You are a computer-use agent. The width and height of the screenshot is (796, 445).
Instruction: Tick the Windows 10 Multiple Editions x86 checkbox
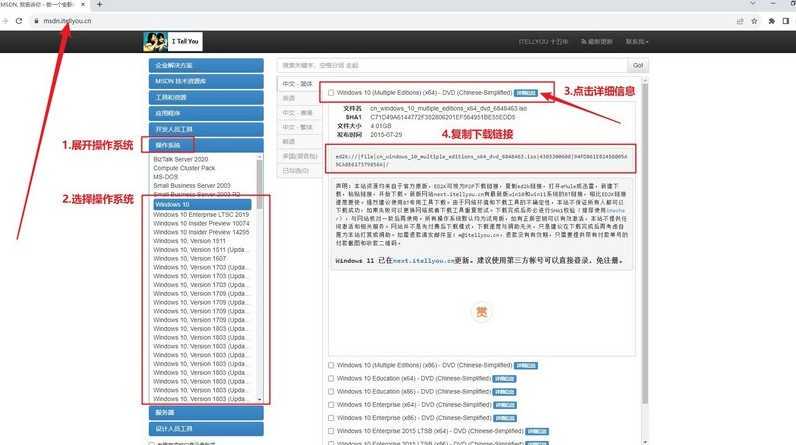coord(331,365)
